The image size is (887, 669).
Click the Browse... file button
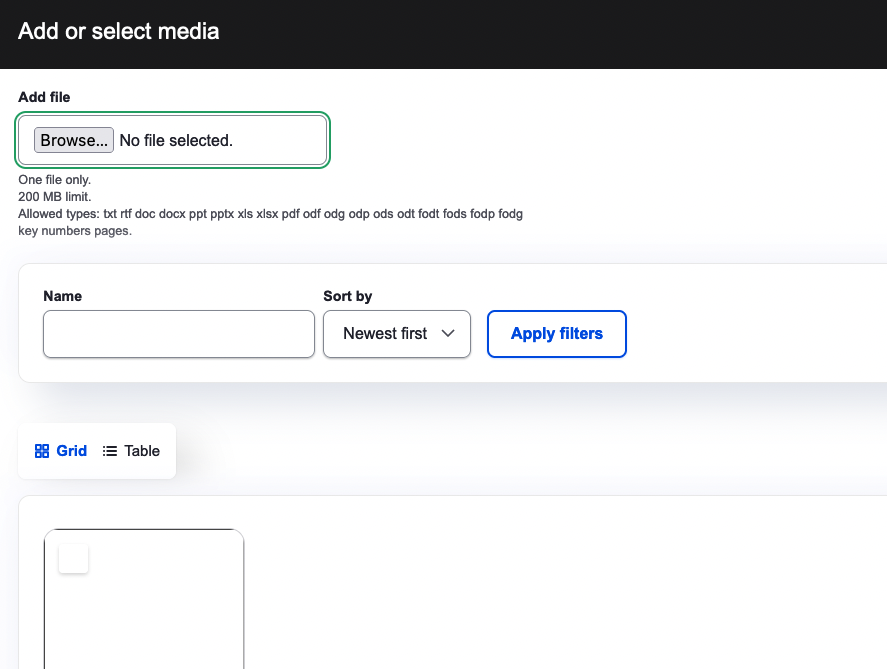click(74, 141)
